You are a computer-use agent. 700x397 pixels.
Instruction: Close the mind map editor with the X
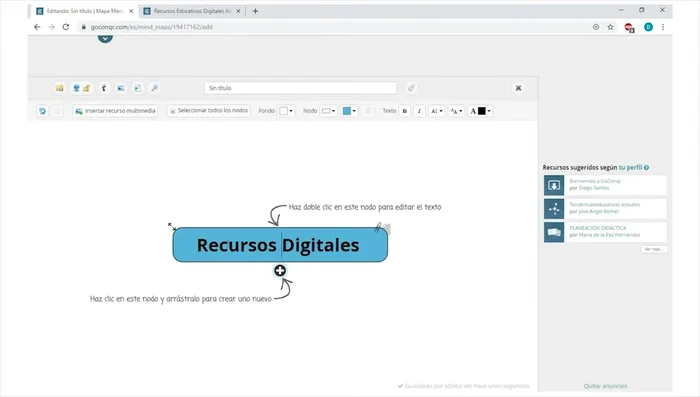click(x=518, y=88)
